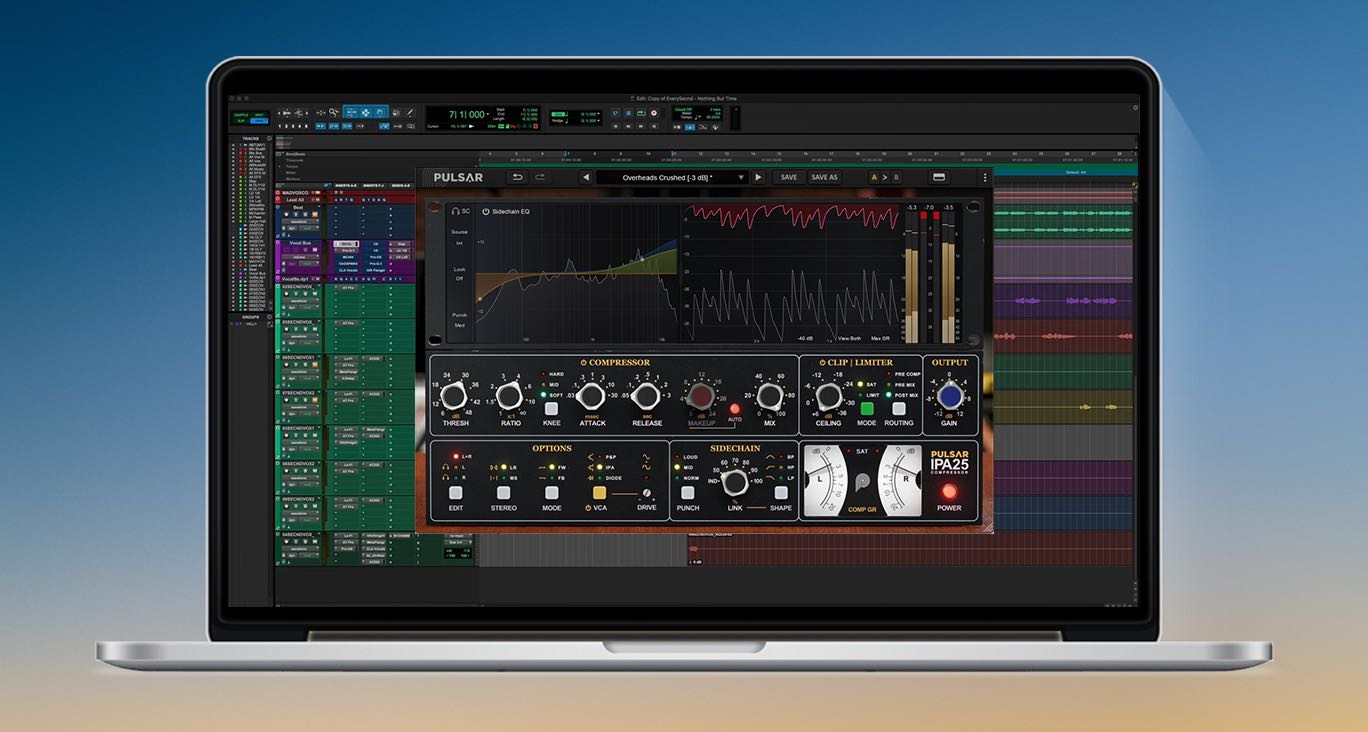Load the previous preset with the left arrow
Viewport: 1368px width, 732px height.
click(585, 177)
